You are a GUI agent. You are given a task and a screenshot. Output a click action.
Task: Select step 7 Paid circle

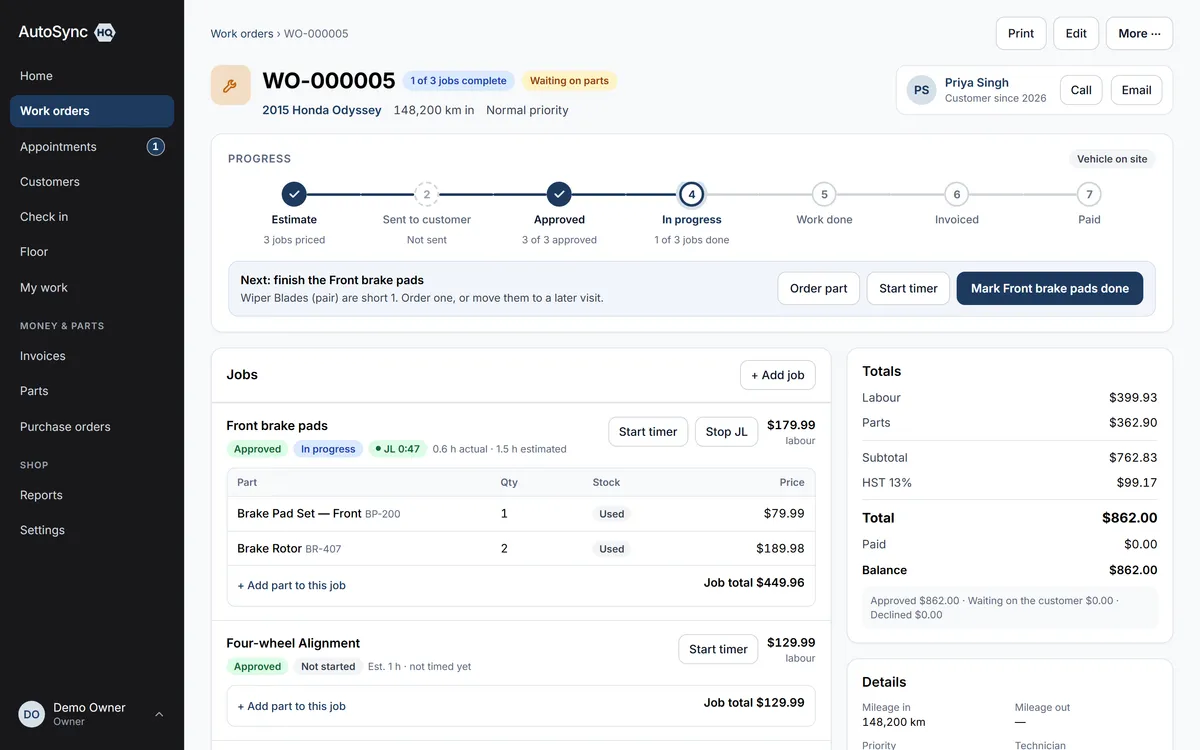click(x=1089, y=194)
